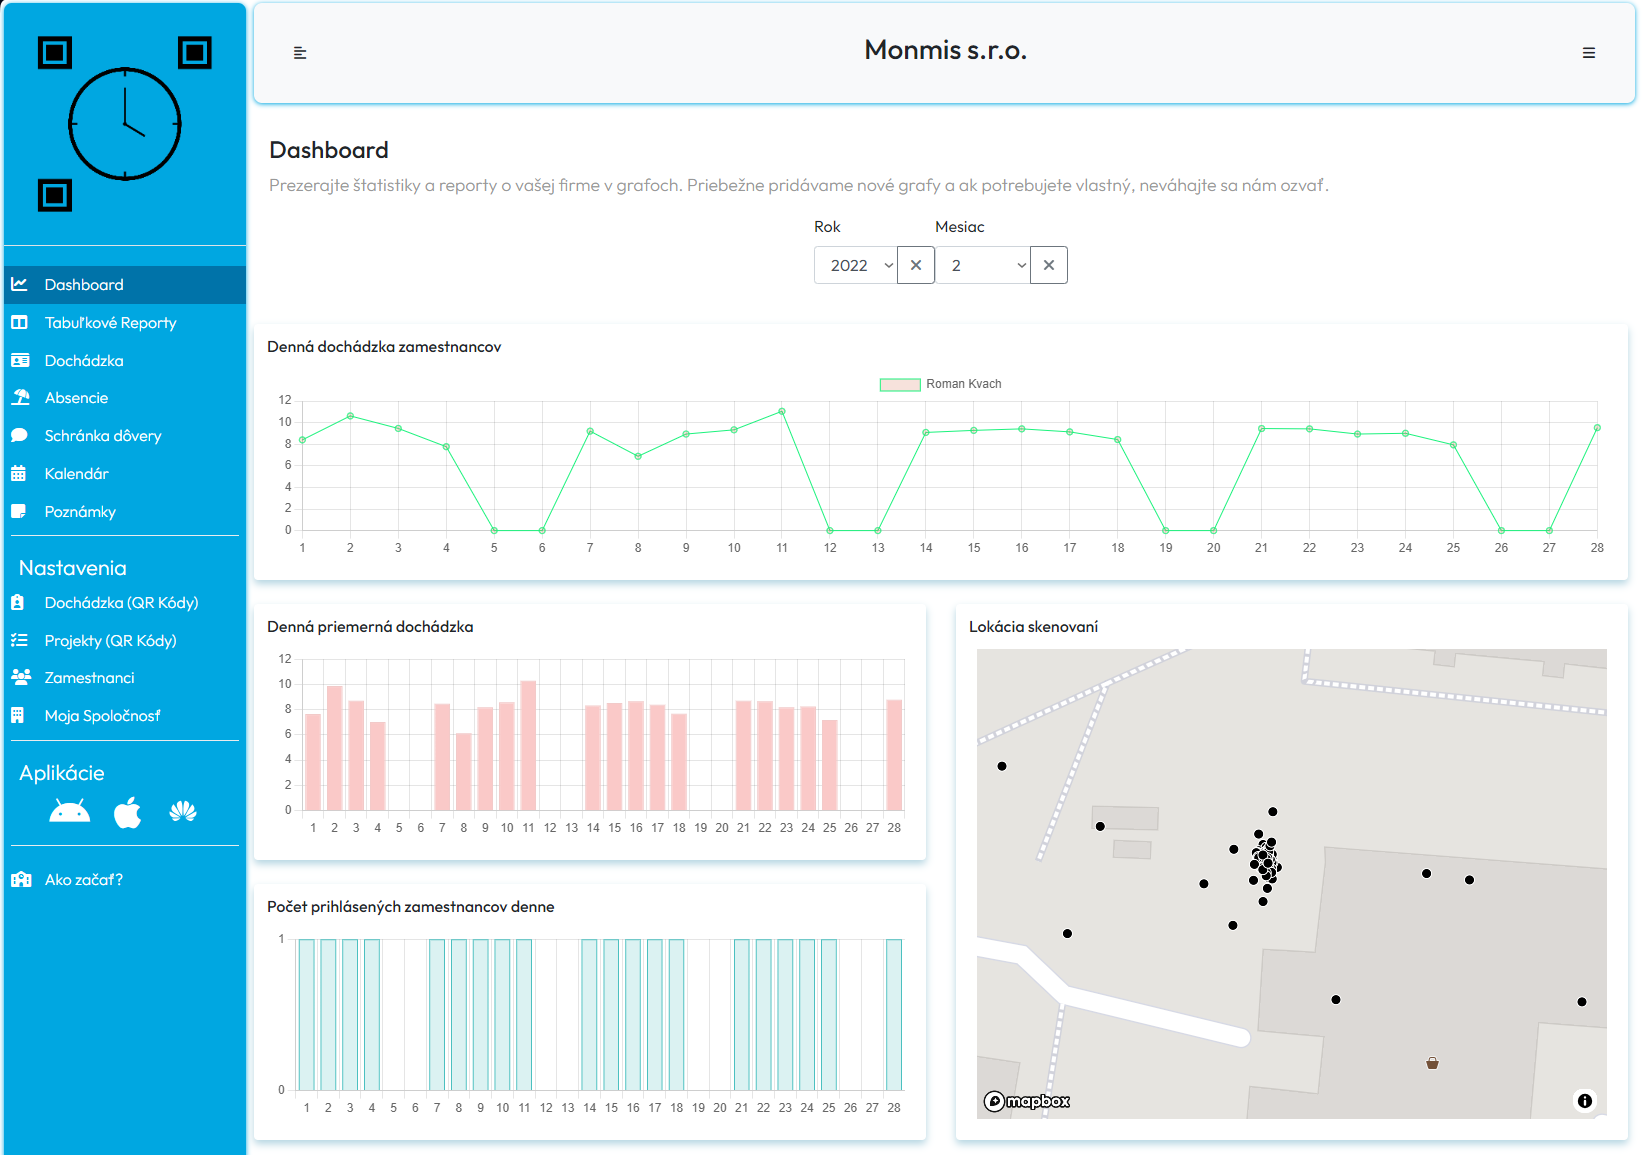Click the Denná dochádzka zamestnancov heading
The width and height of the screenshot is (1642, 1155).
click(x=384, y=347)
